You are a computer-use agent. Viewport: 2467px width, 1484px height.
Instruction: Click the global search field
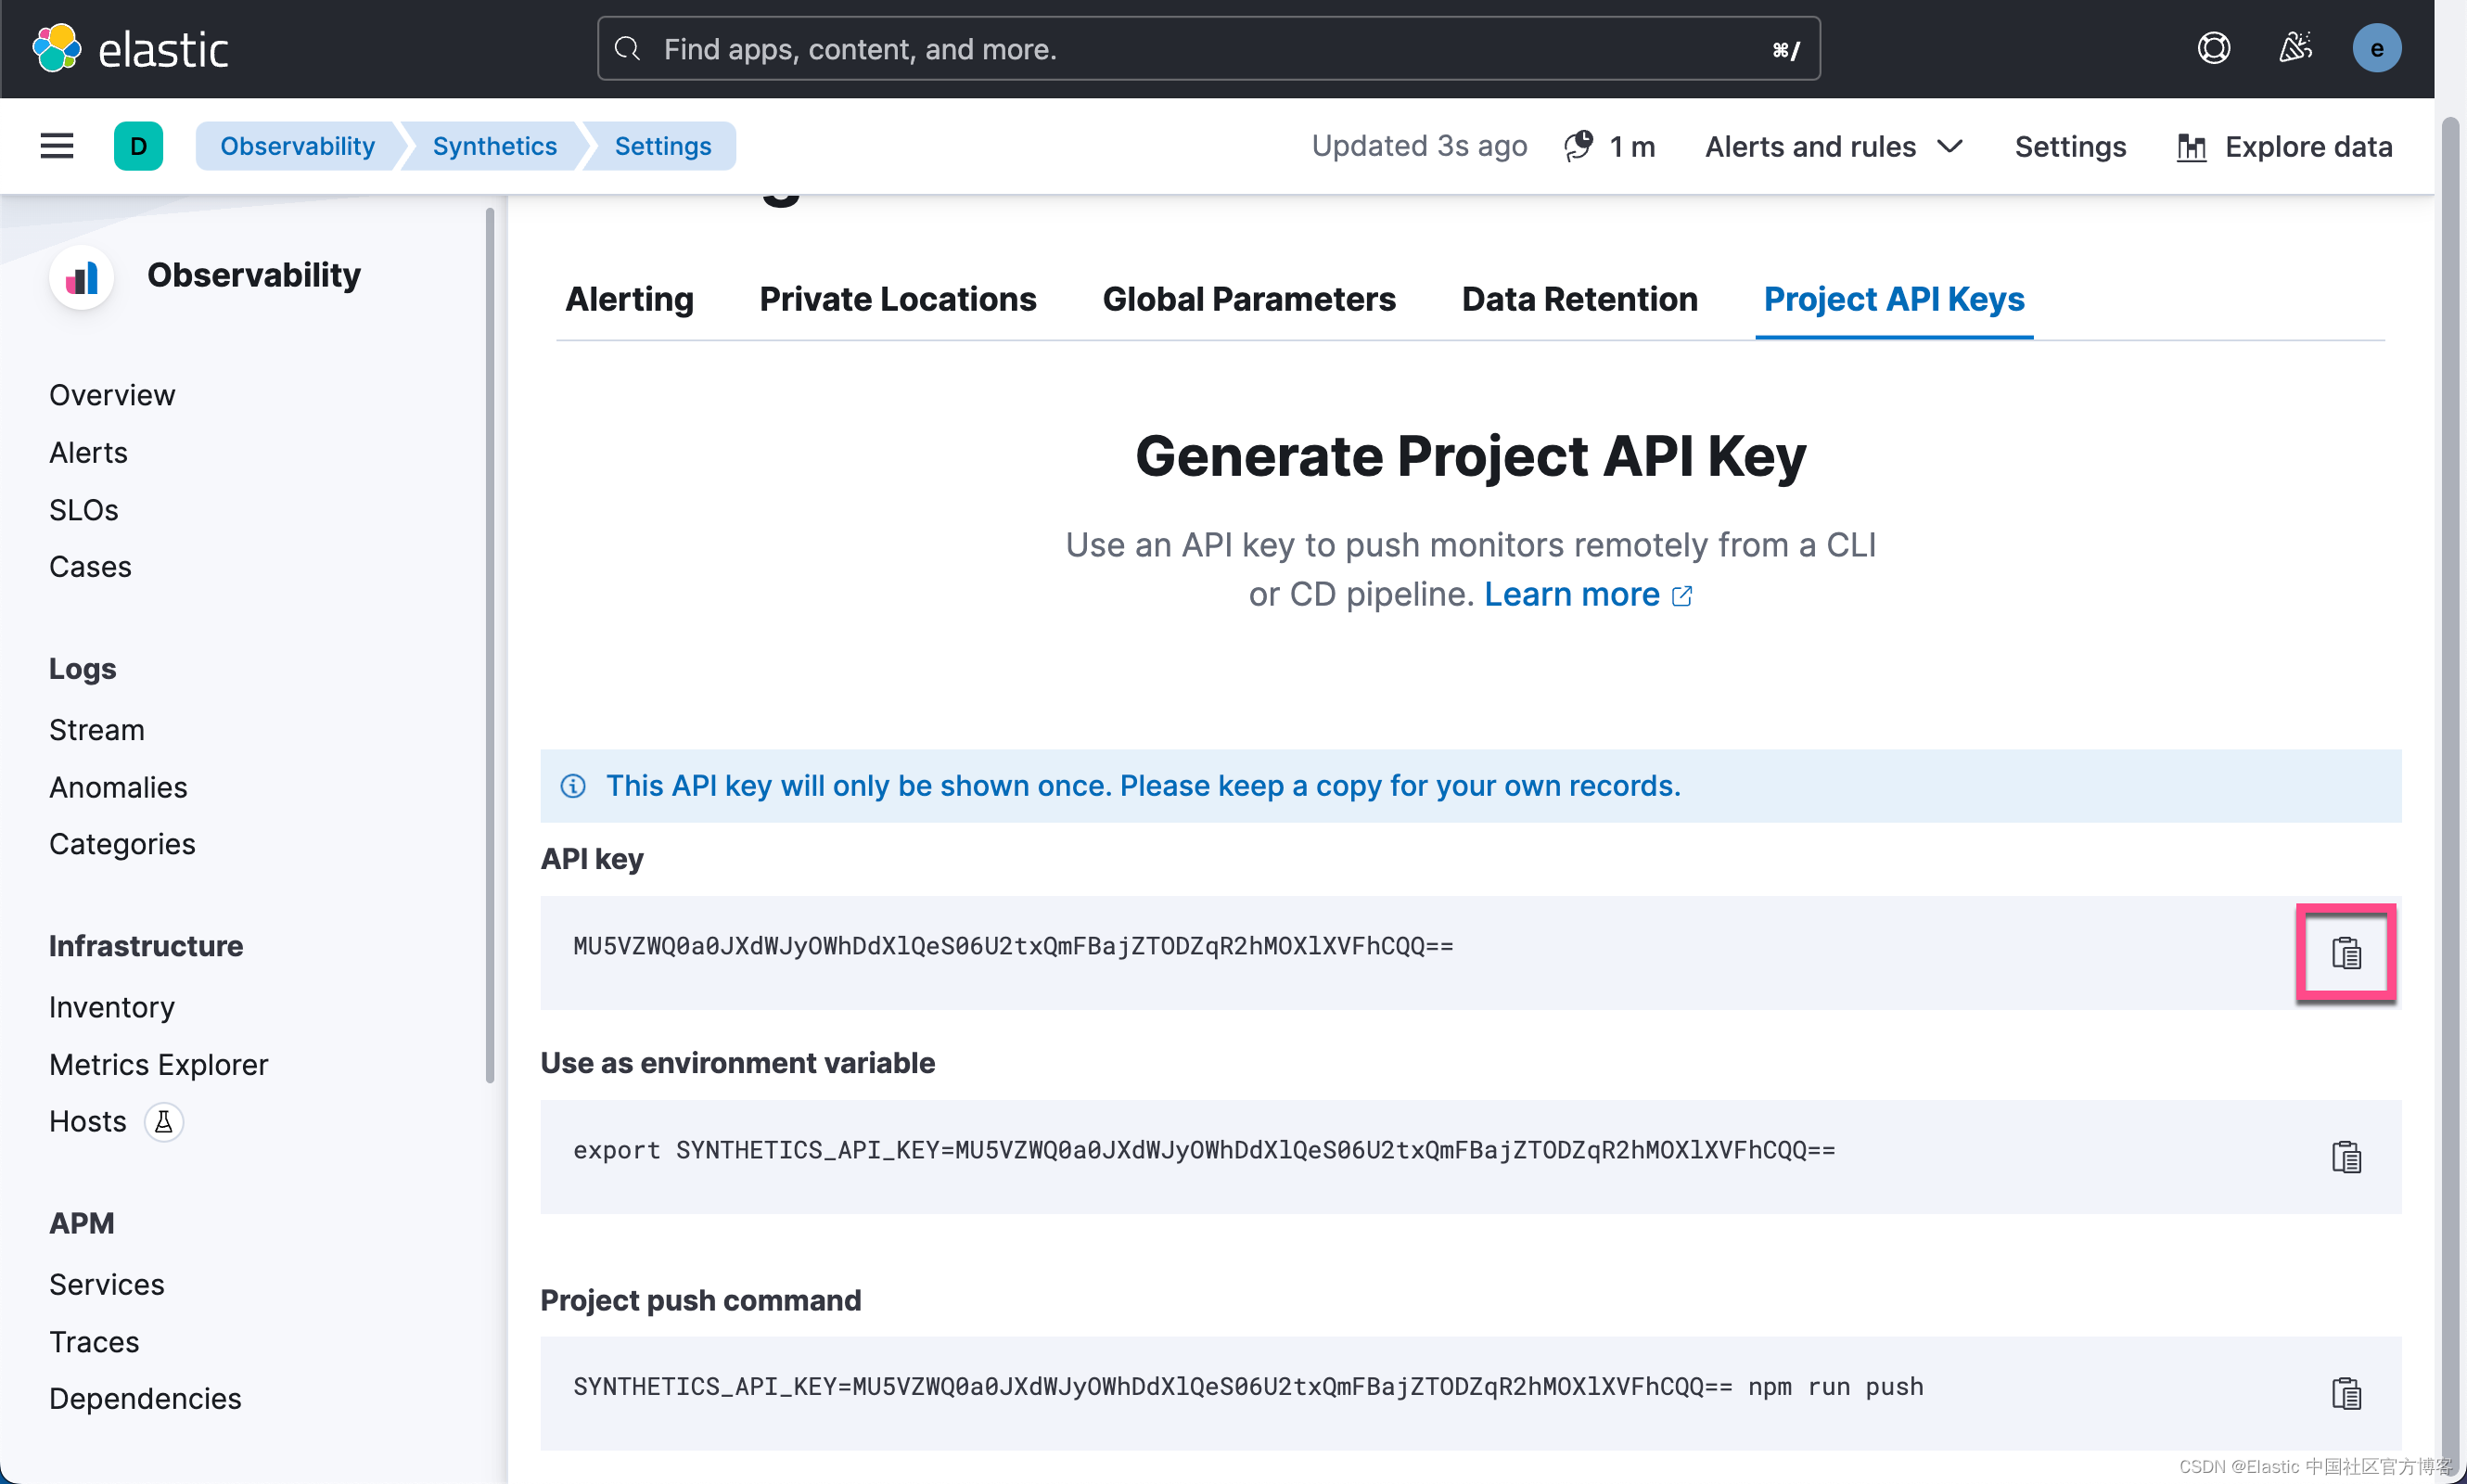[x=1207, y=48]
